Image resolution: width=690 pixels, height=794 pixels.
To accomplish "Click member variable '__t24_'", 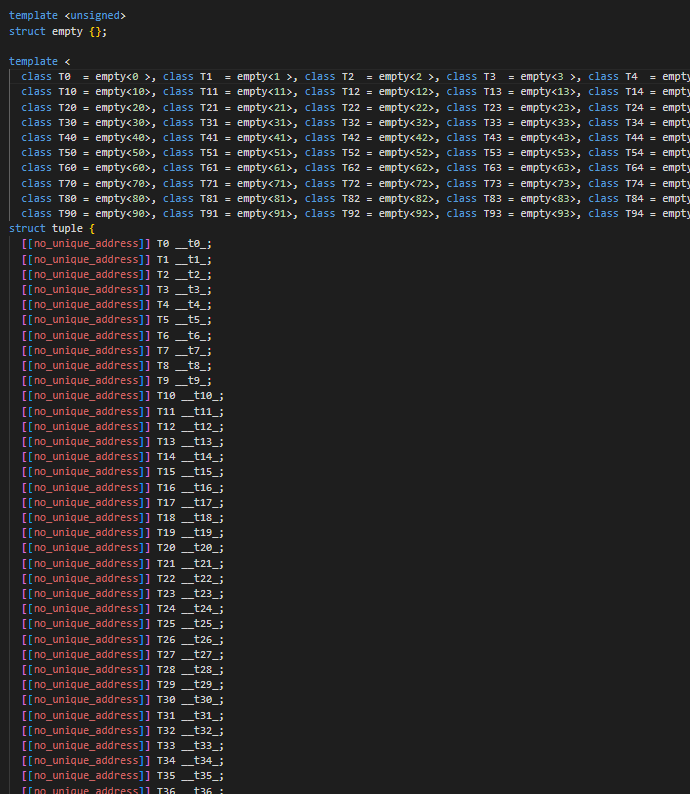I will point(200,608).
